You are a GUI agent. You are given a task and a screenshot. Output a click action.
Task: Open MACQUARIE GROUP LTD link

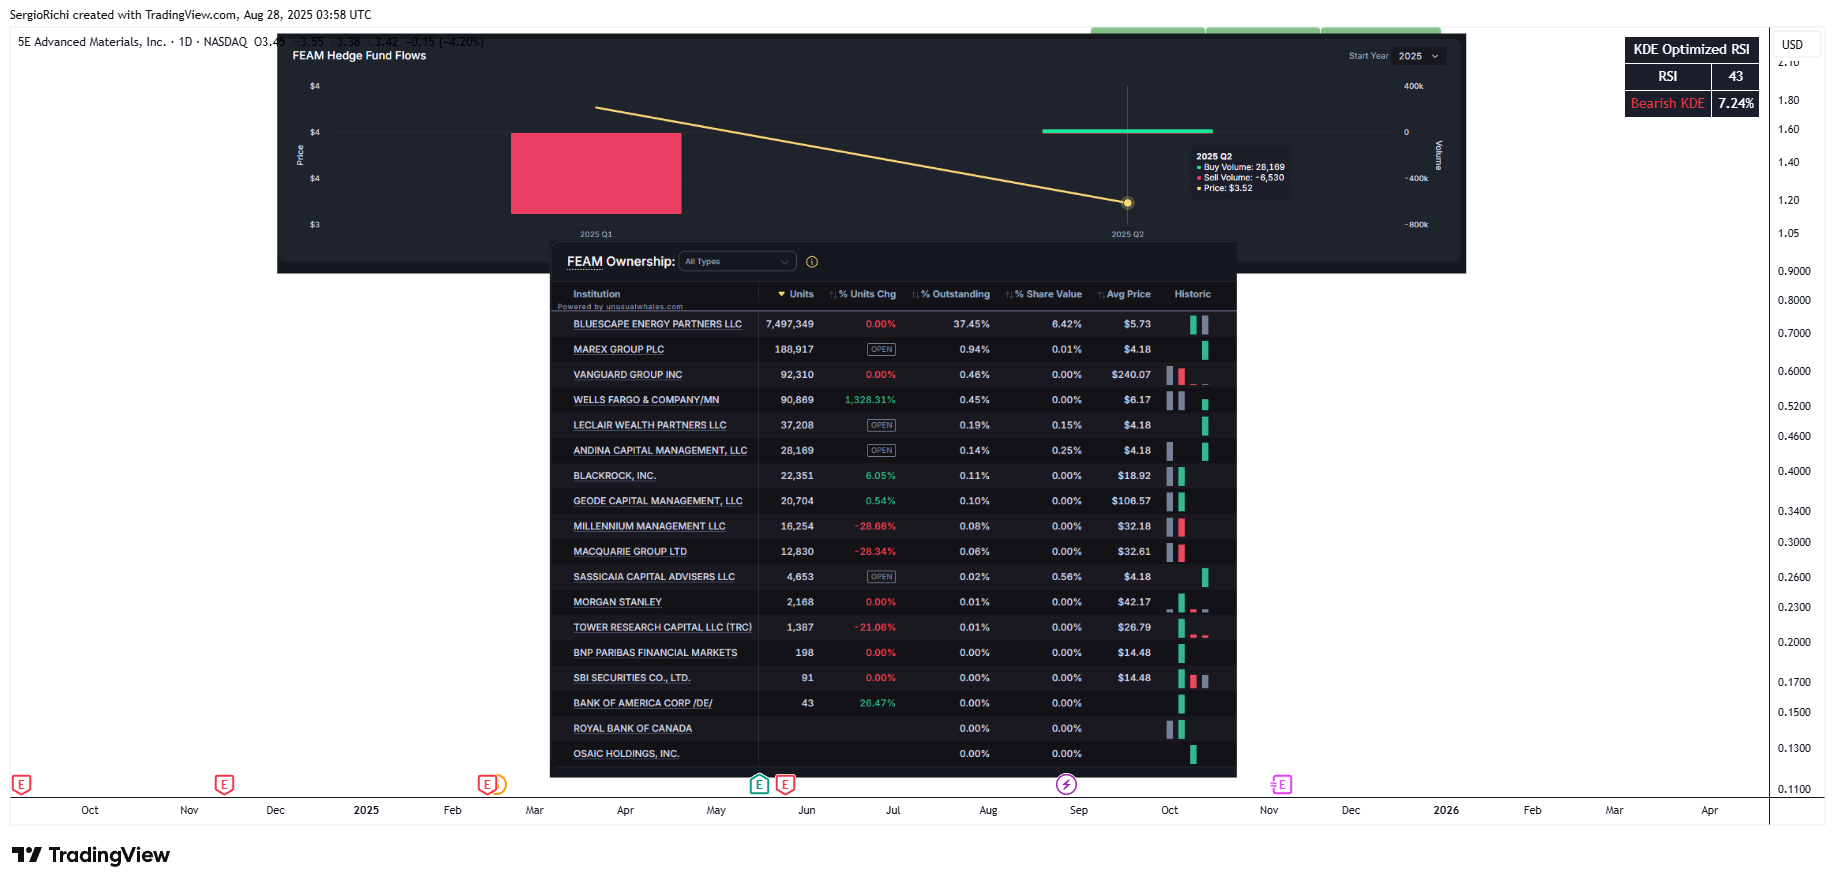[629, 552]
